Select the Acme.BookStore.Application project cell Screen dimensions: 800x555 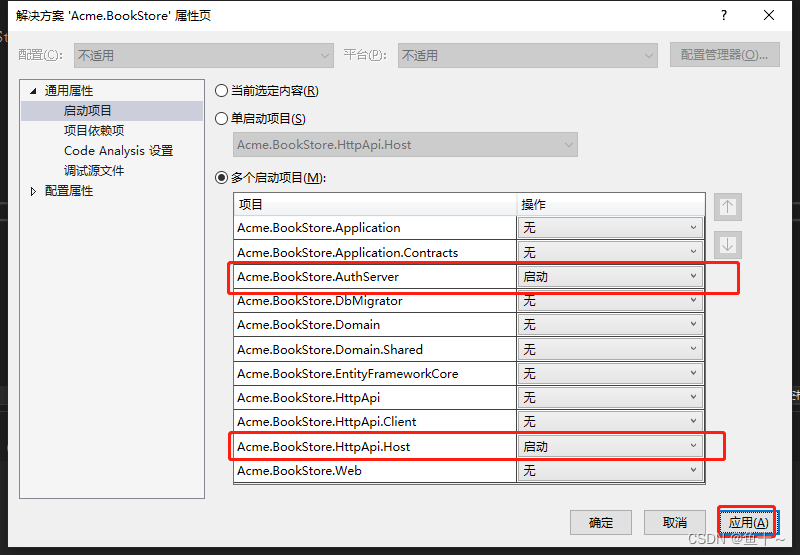click(375, 228)
